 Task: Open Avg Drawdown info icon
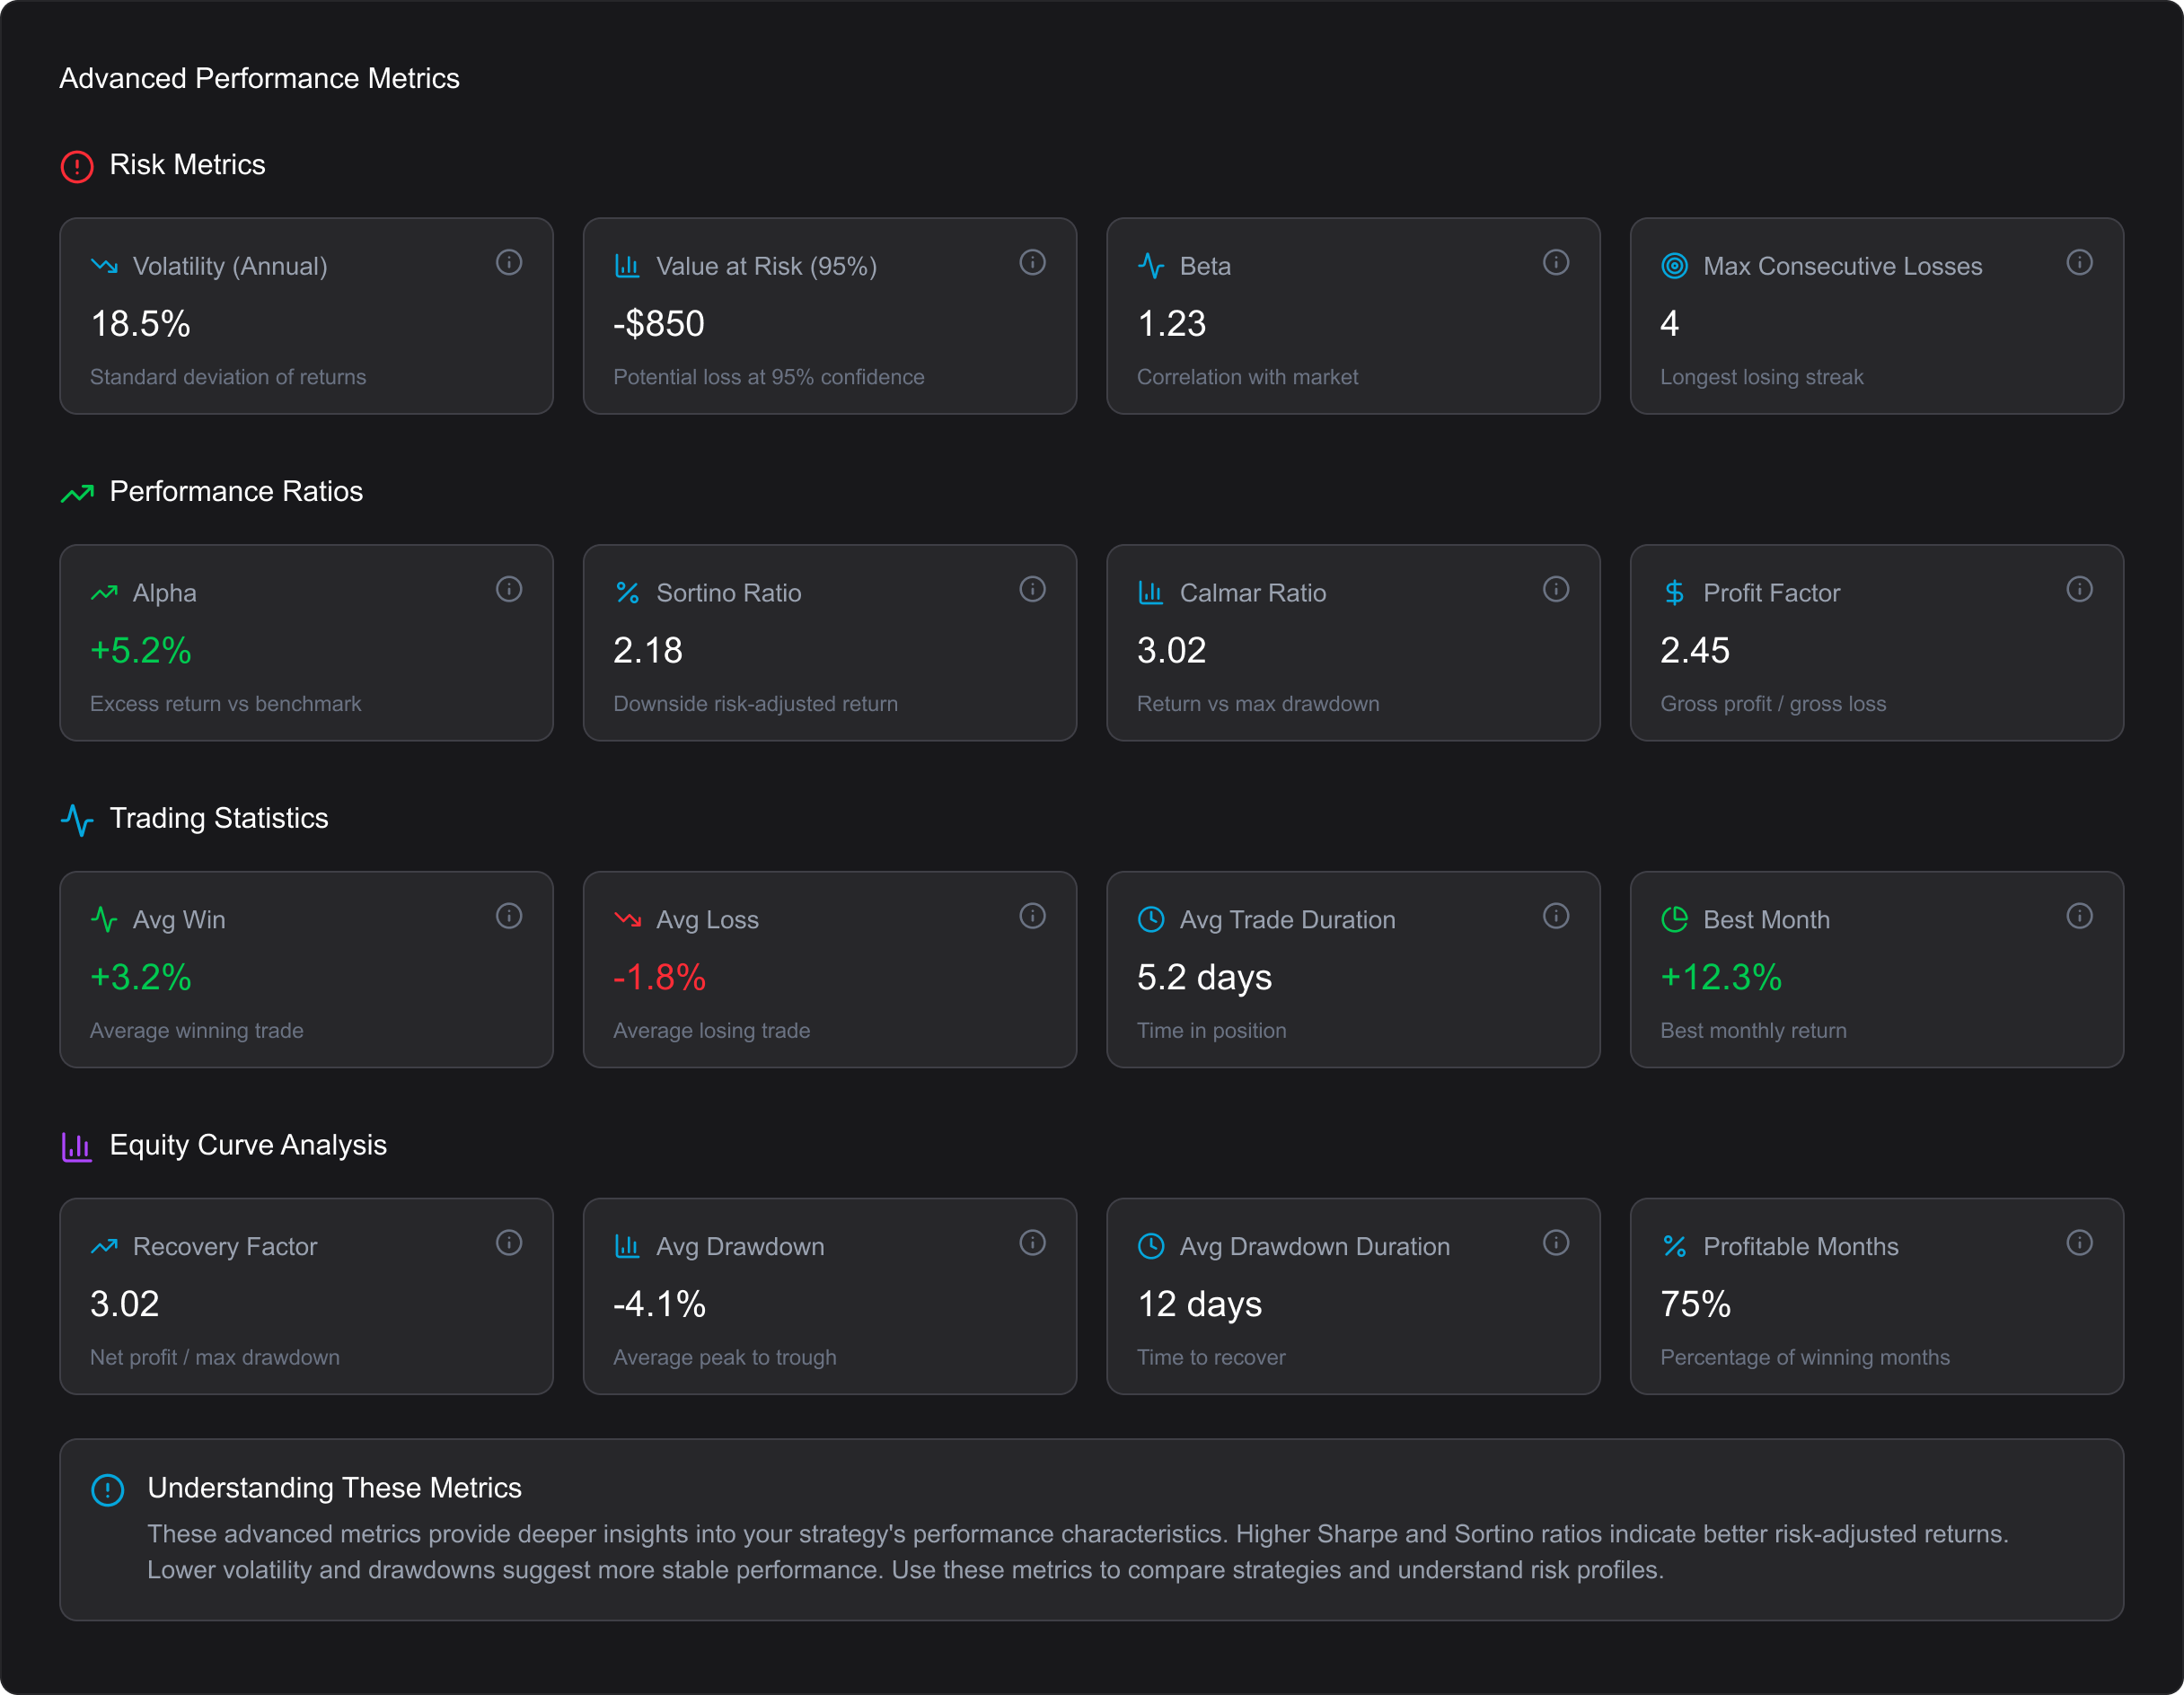1032,1242
